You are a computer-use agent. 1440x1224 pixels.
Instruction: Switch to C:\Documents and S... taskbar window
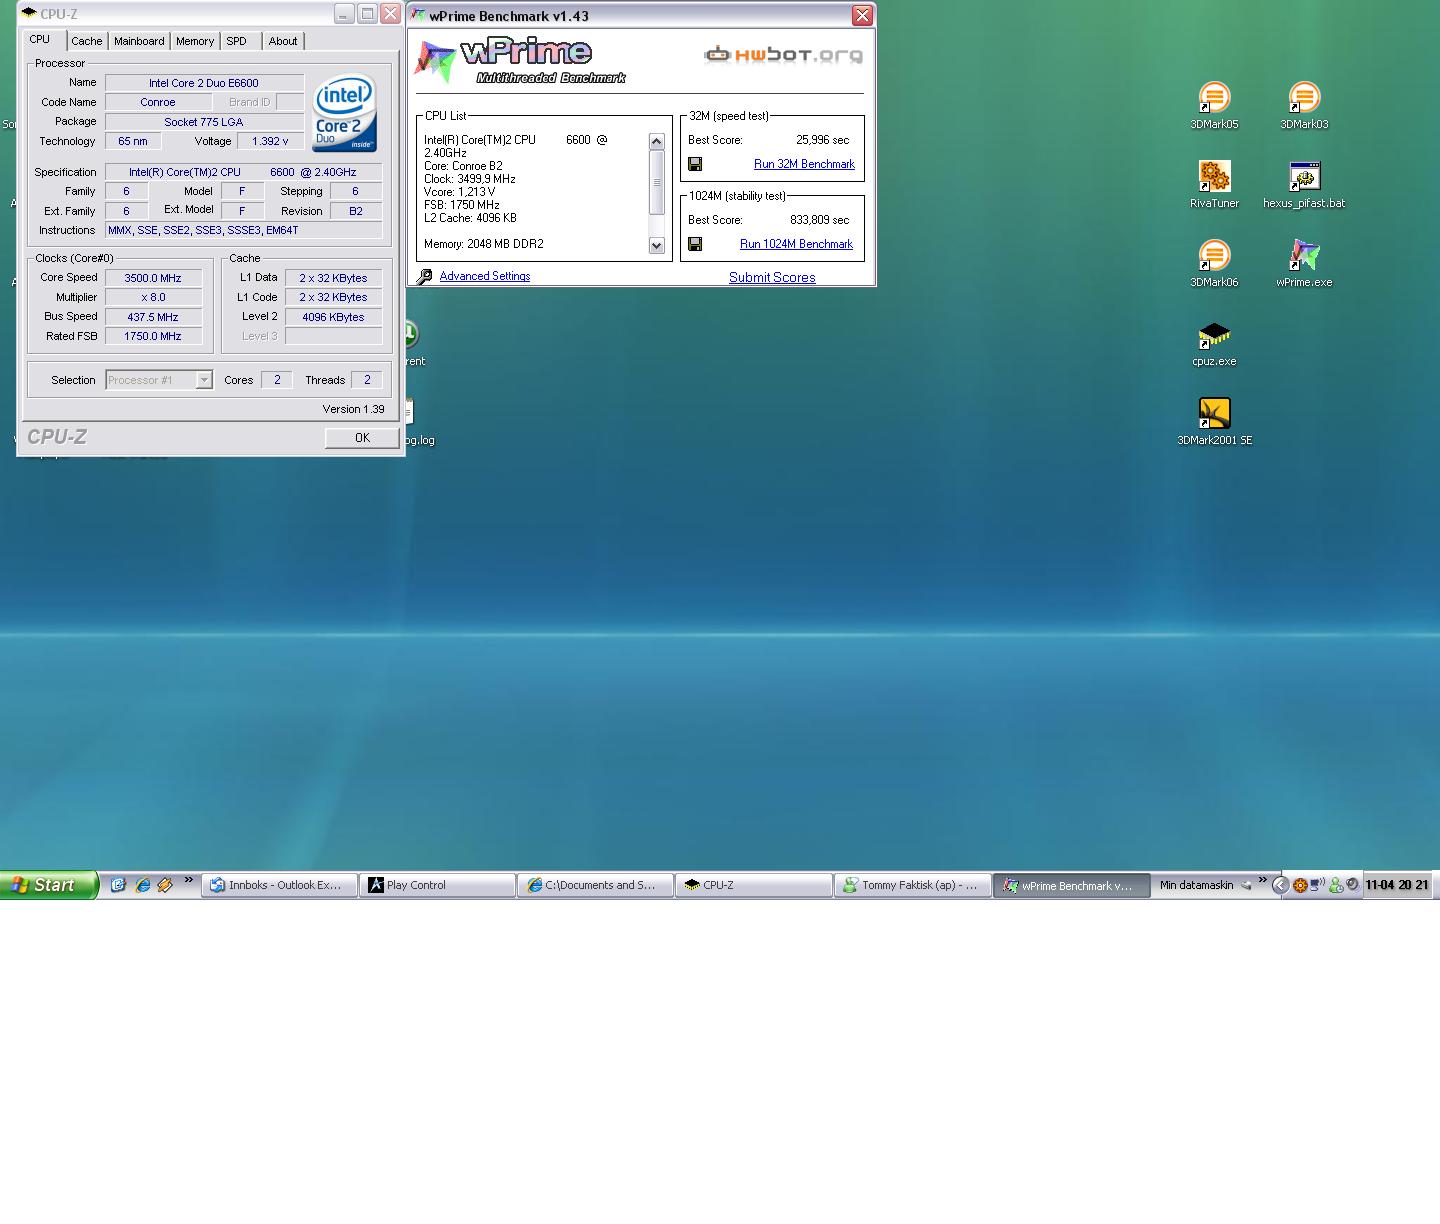pos(596,885)
